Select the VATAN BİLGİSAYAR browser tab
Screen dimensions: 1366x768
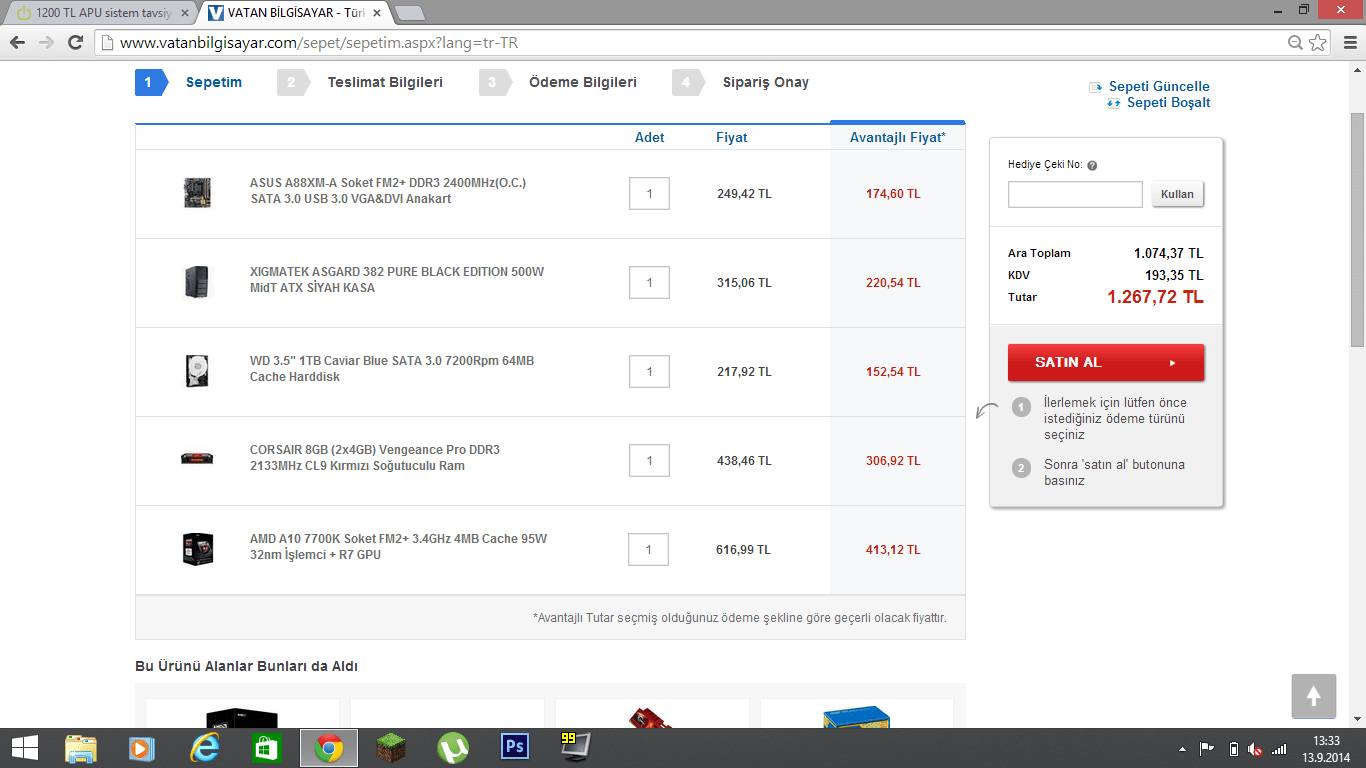click(294, 13)
